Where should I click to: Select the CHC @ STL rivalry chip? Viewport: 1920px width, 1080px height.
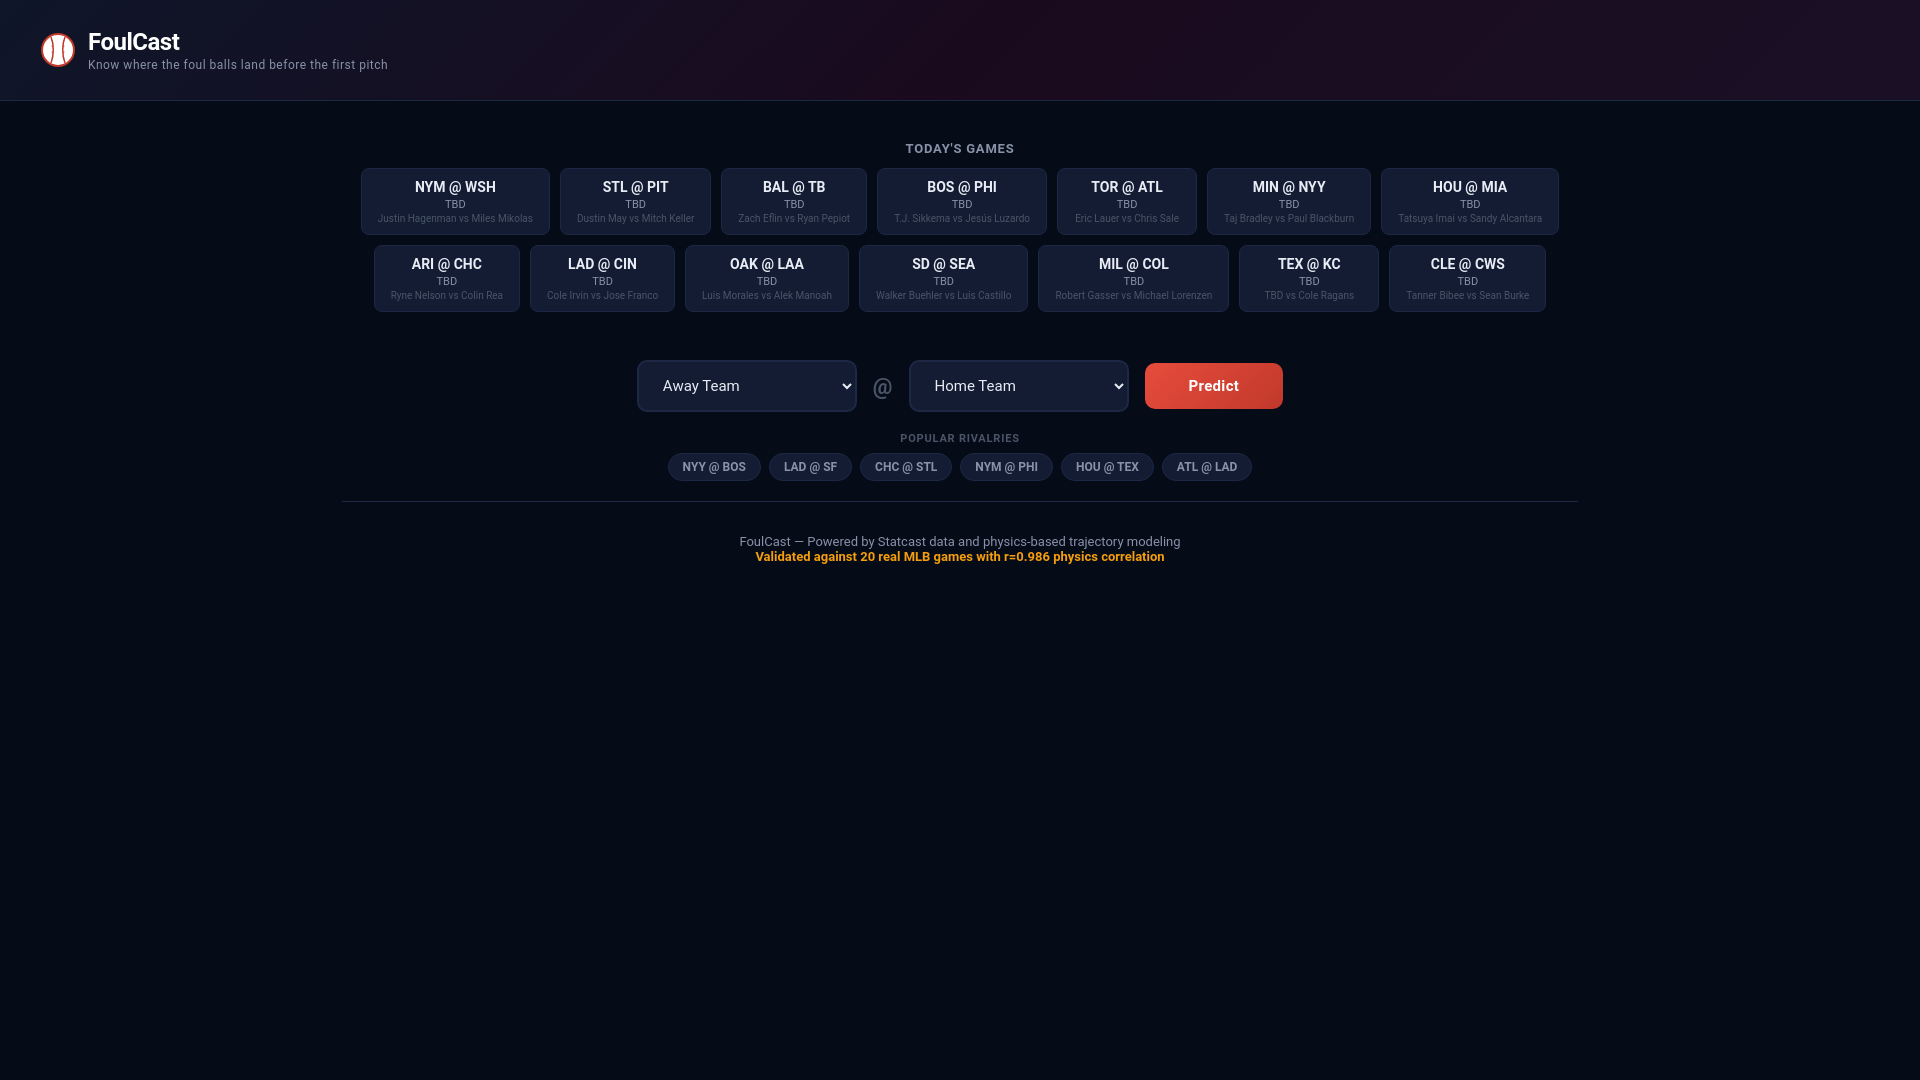click(x=905, y=467)
